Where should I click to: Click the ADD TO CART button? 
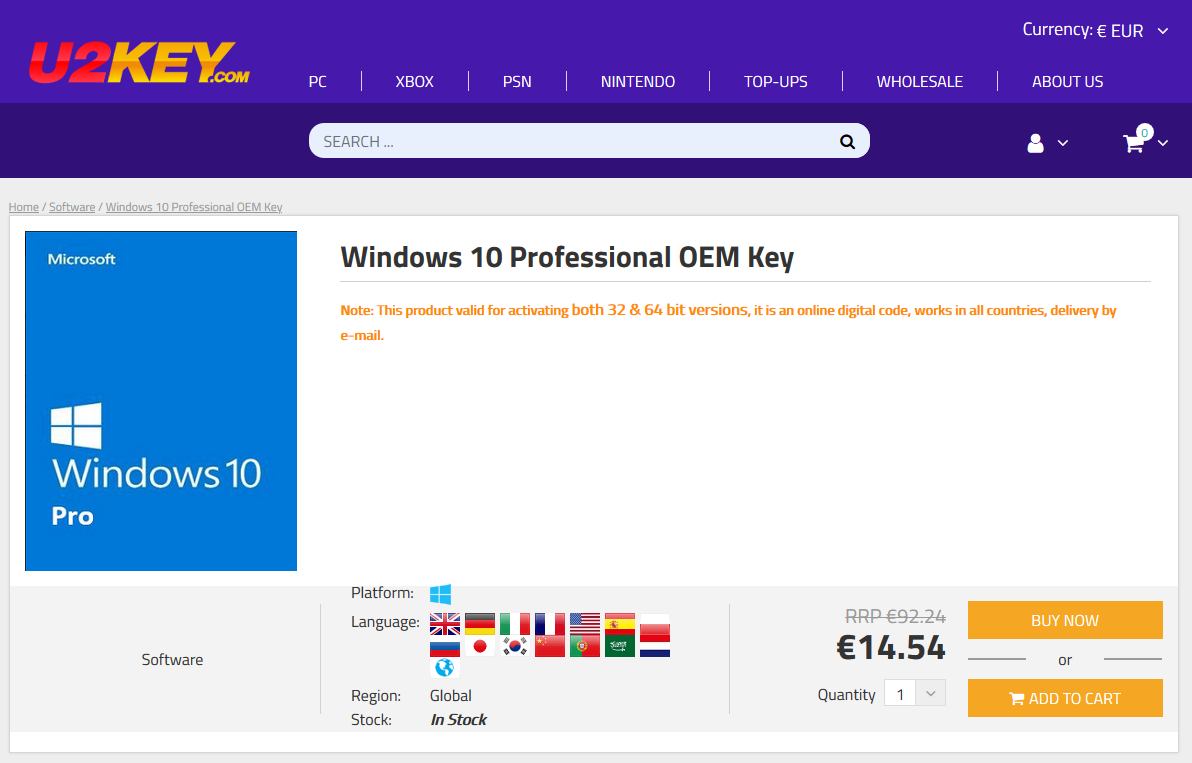pyautogui.click(x=1065, y=698)
